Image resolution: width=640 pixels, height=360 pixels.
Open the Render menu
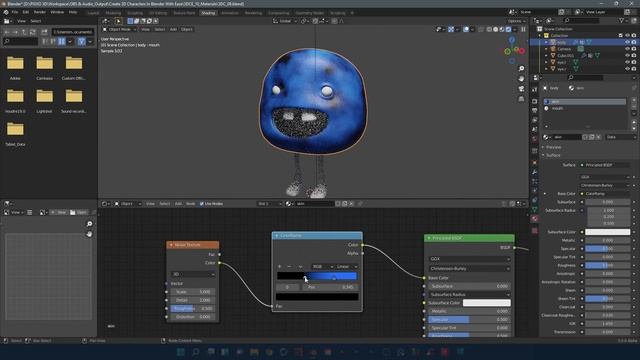pyautogui.click(x=40, y=12)
